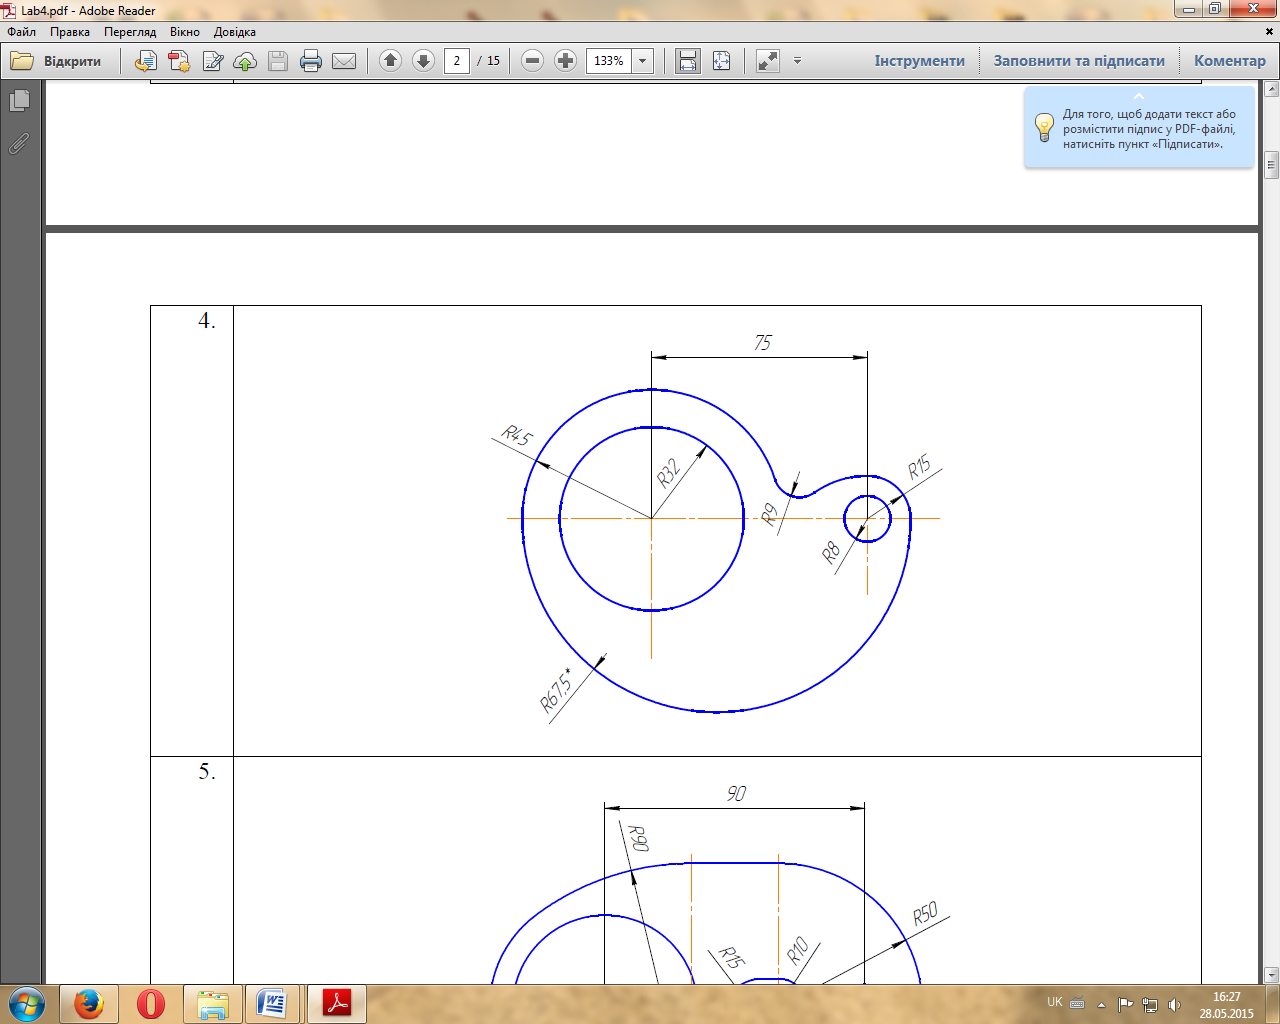The width and height of the screenshot is (1280, 1024).
Task: Click the scrollbar up arrow
Action: tap(1272, 90)
